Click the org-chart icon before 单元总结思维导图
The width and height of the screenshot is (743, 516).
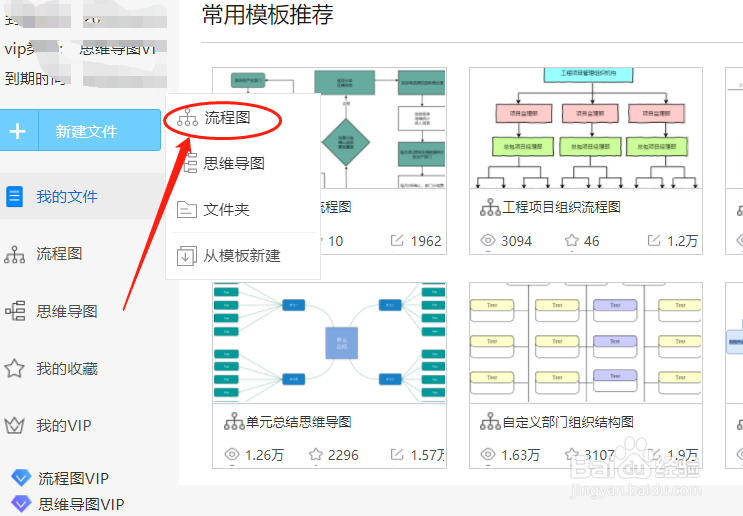[234, 422]
